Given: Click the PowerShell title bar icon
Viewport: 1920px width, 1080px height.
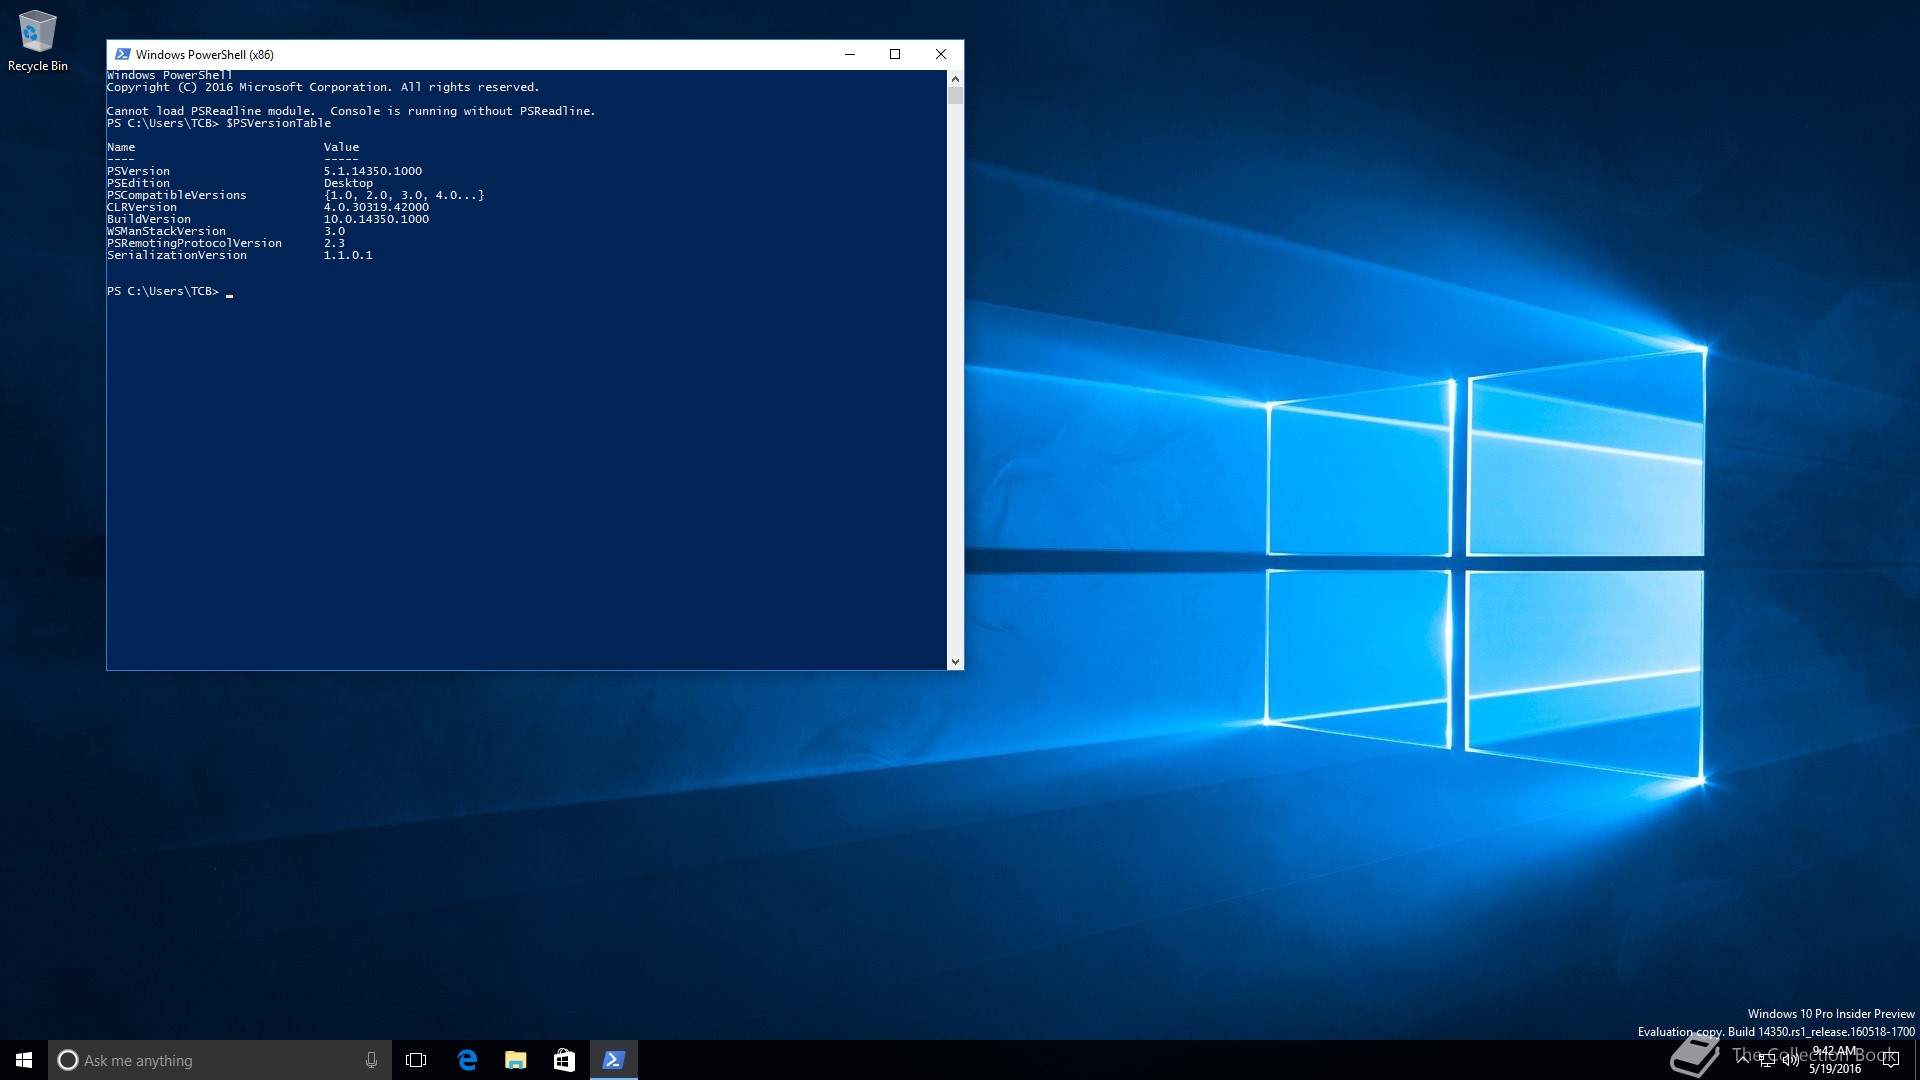Looking at the screenshot, I should pyautogui.click(x=122, y=54).
